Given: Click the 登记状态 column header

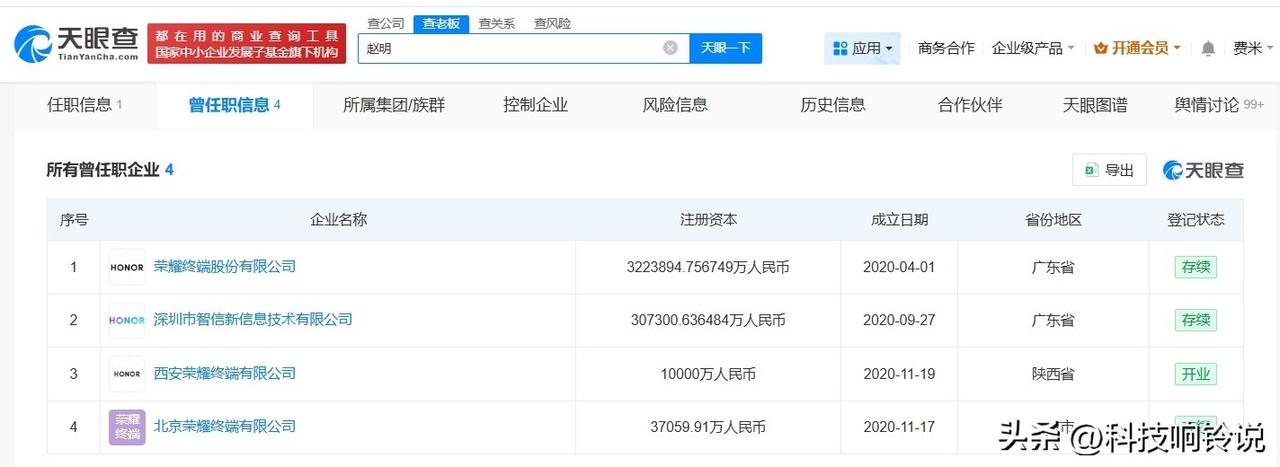Looking at the screenshot, I should click(1196, 220).
